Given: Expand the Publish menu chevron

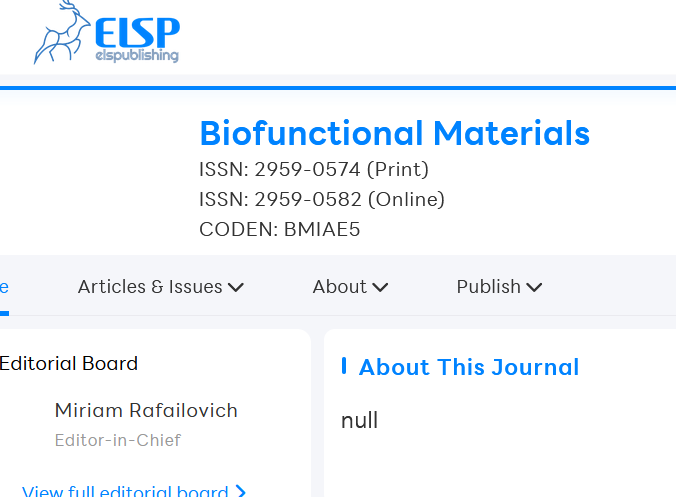Looking at the screenshot, I should (534, 287).
